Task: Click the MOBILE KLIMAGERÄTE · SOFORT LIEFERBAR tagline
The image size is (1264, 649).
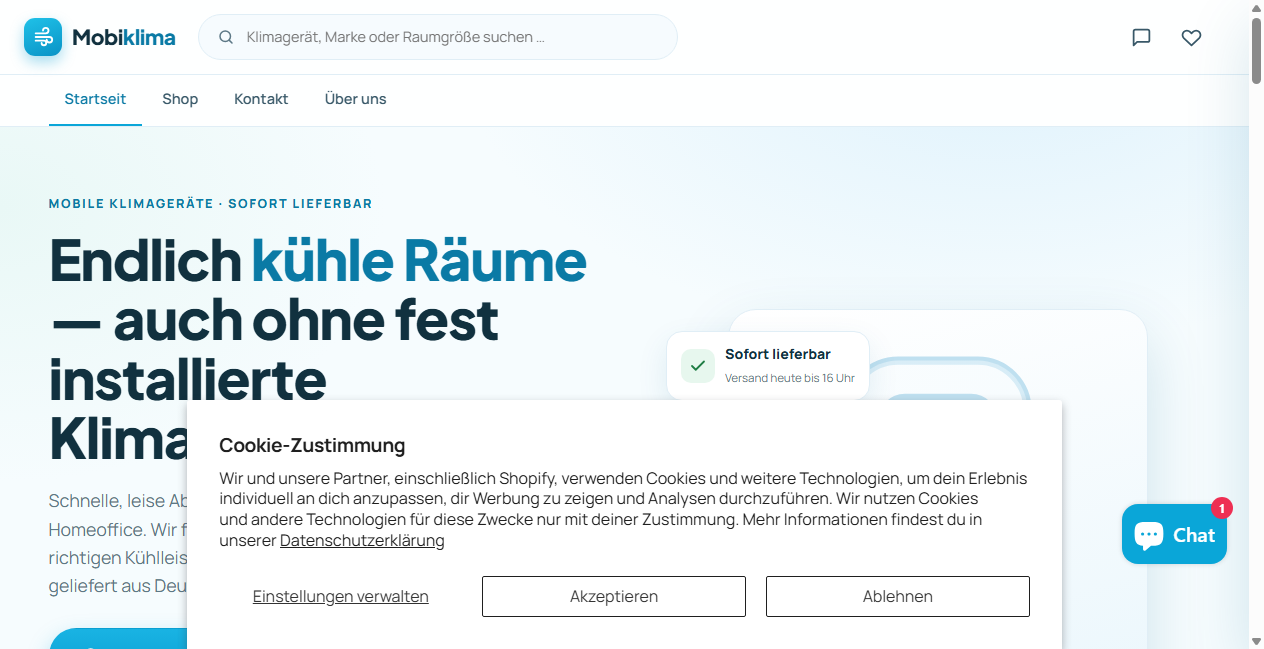Action: click(x=210, y=203)
